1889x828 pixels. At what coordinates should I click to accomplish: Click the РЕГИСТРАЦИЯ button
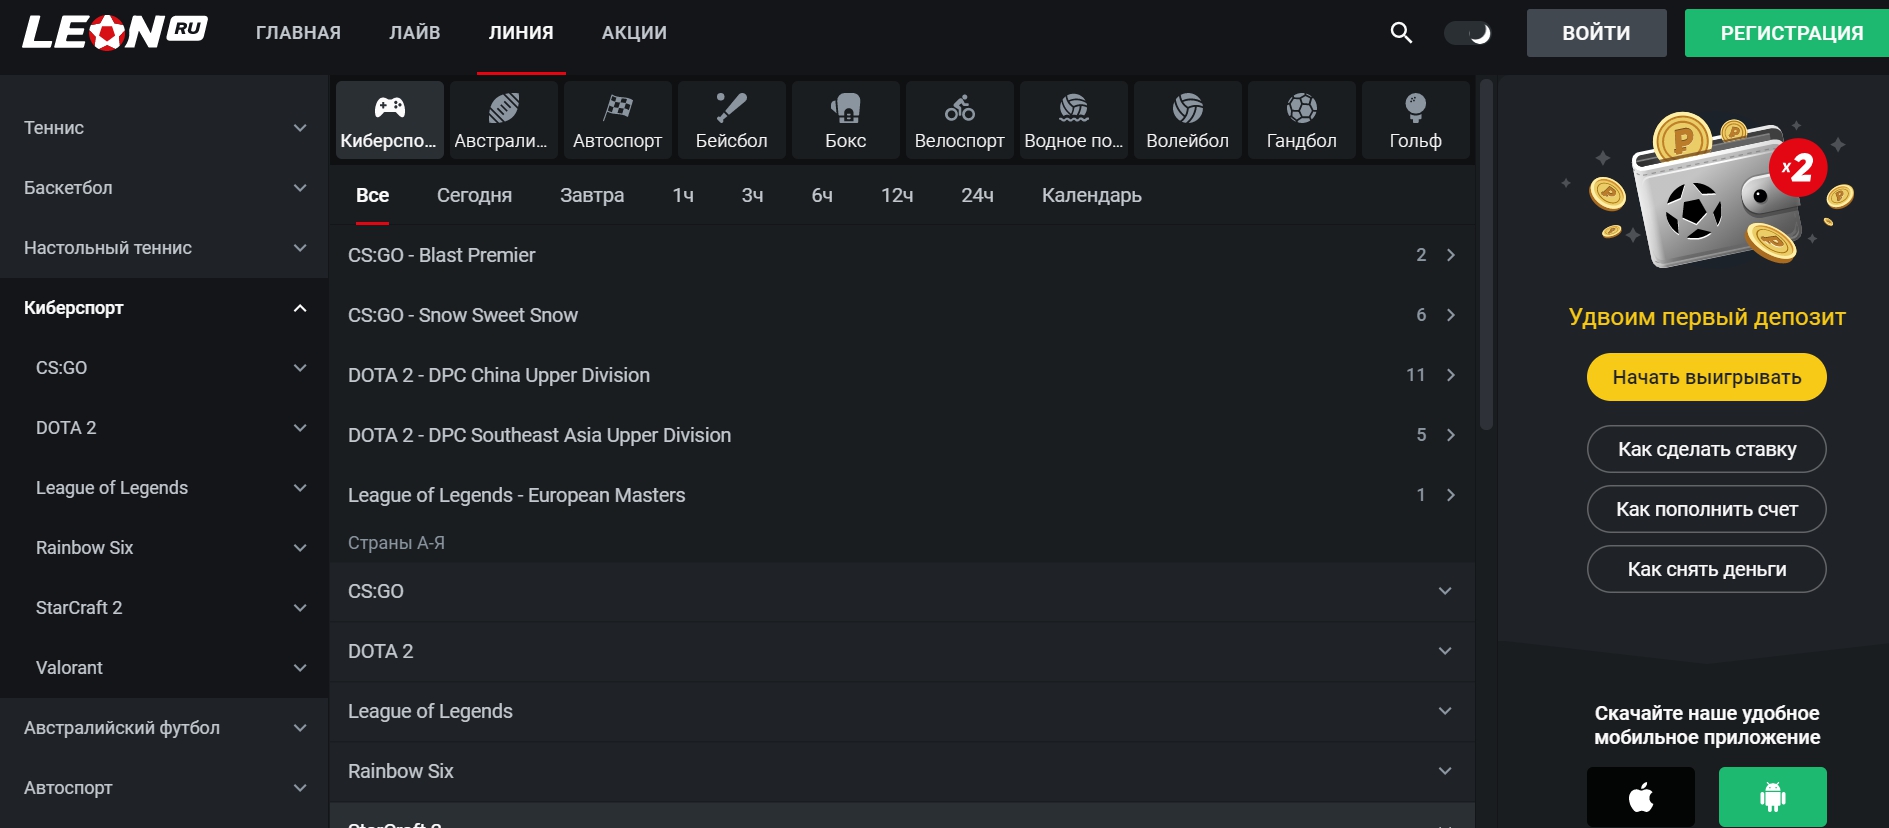[1787, 33]
